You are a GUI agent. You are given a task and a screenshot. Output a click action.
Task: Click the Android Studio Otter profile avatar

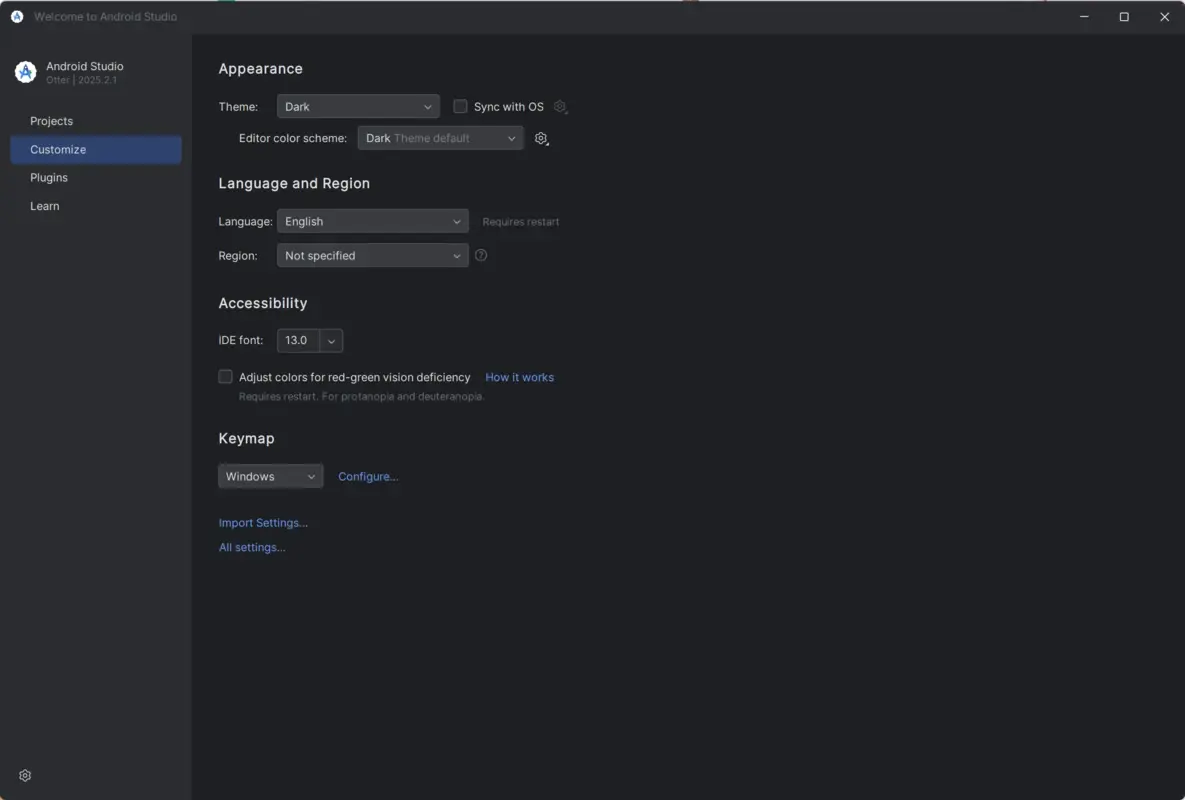24,71
